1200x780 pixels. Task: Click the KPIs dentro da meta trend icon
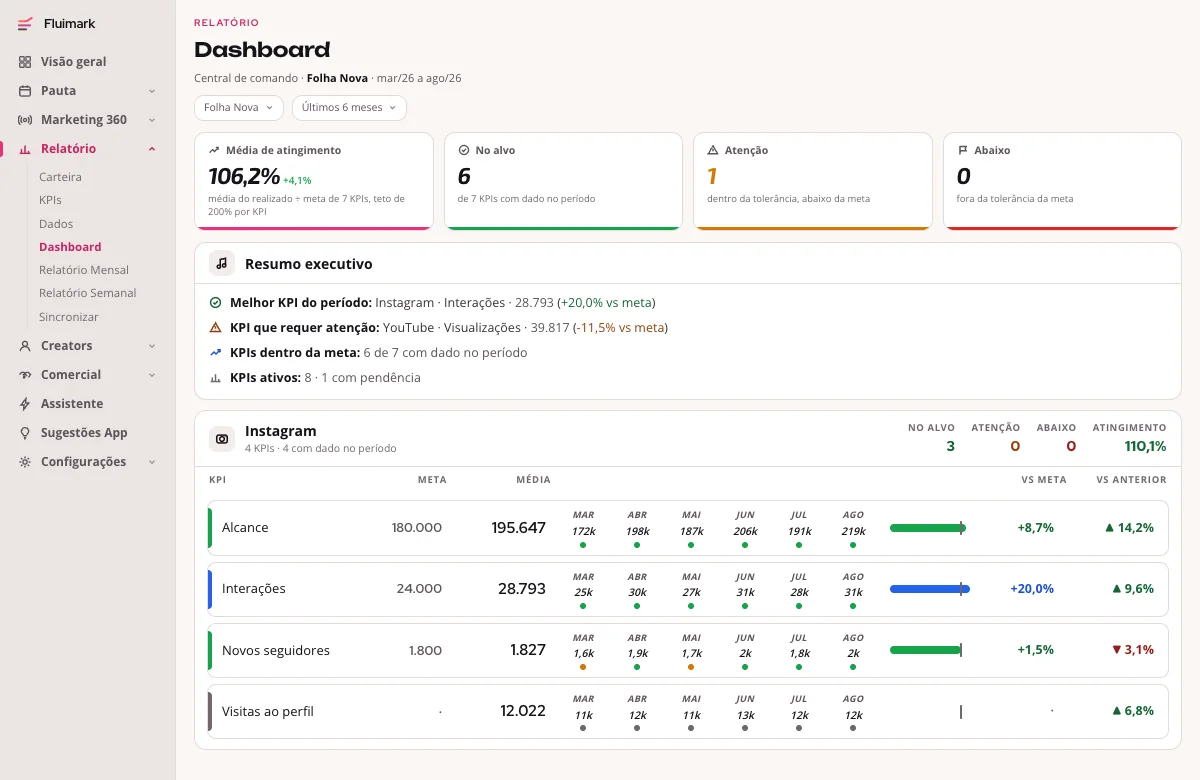(x=215, y=352)
